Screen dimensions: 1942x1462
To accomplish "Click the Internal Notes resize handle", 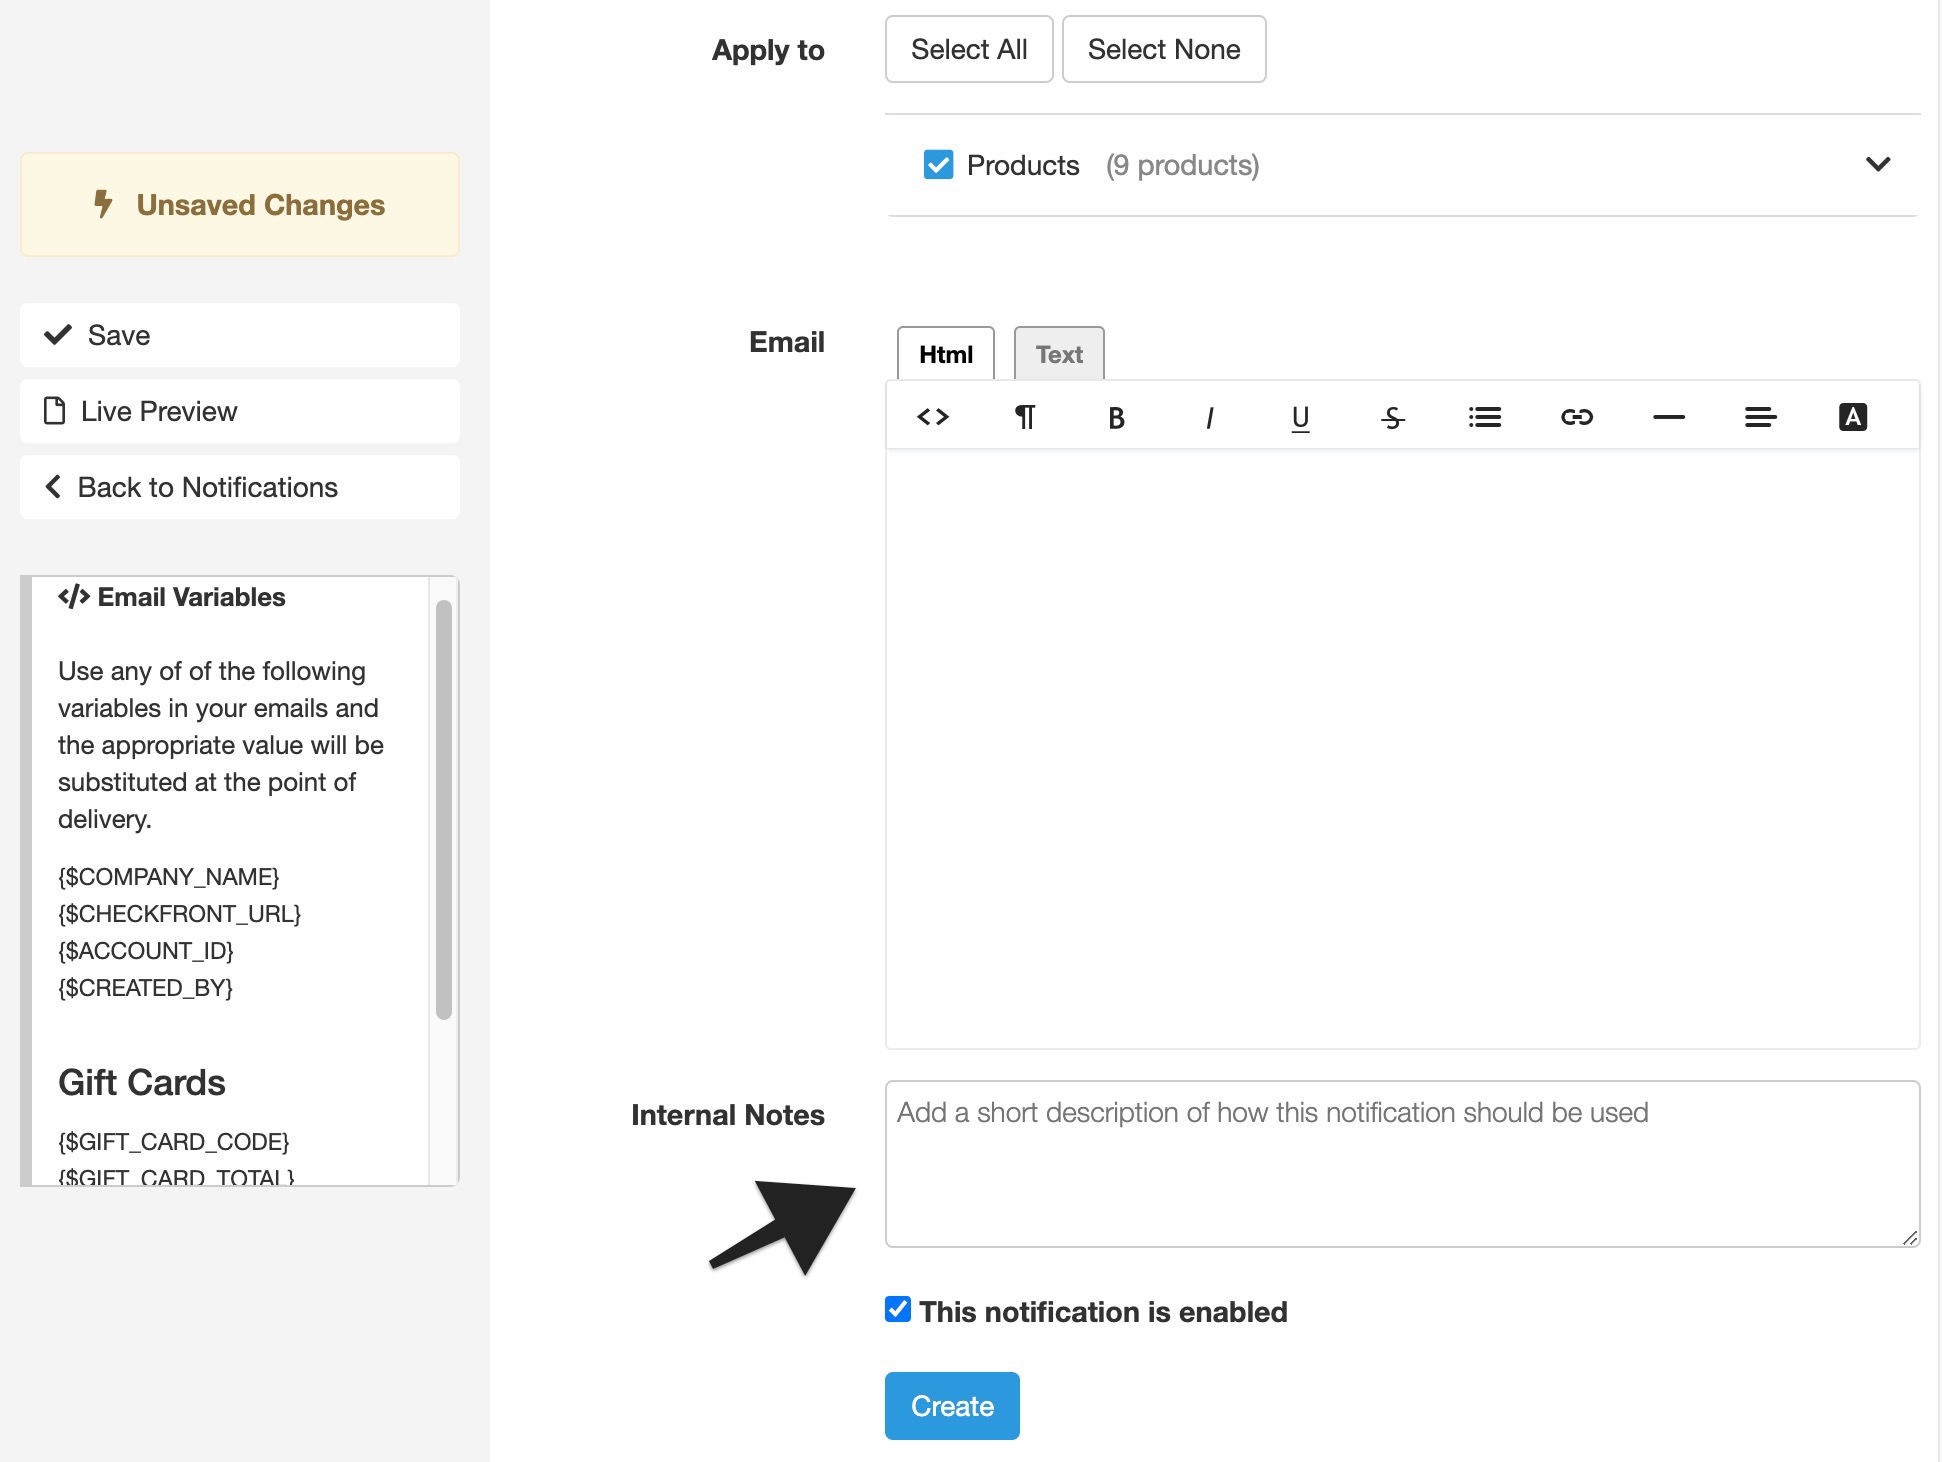I will tap(1909, 1237).
